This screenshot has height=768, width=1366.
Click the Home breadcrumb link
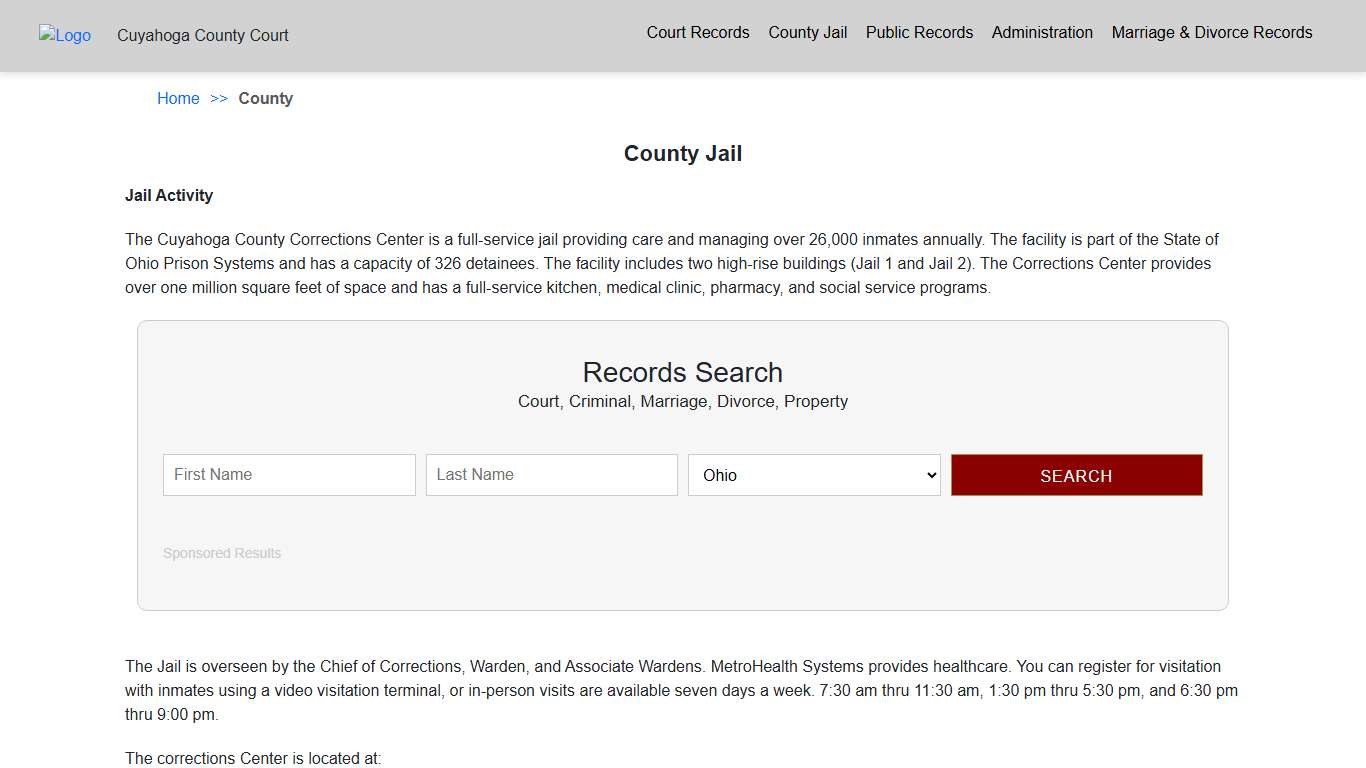[x=178, y=98]
